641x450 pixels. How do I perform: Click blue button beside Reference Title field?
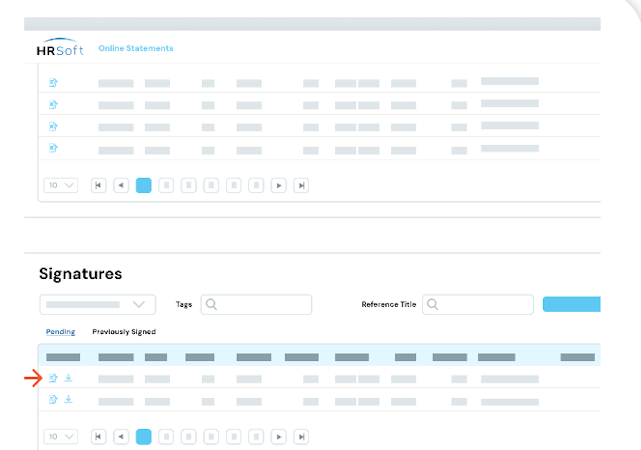[572, 304]
